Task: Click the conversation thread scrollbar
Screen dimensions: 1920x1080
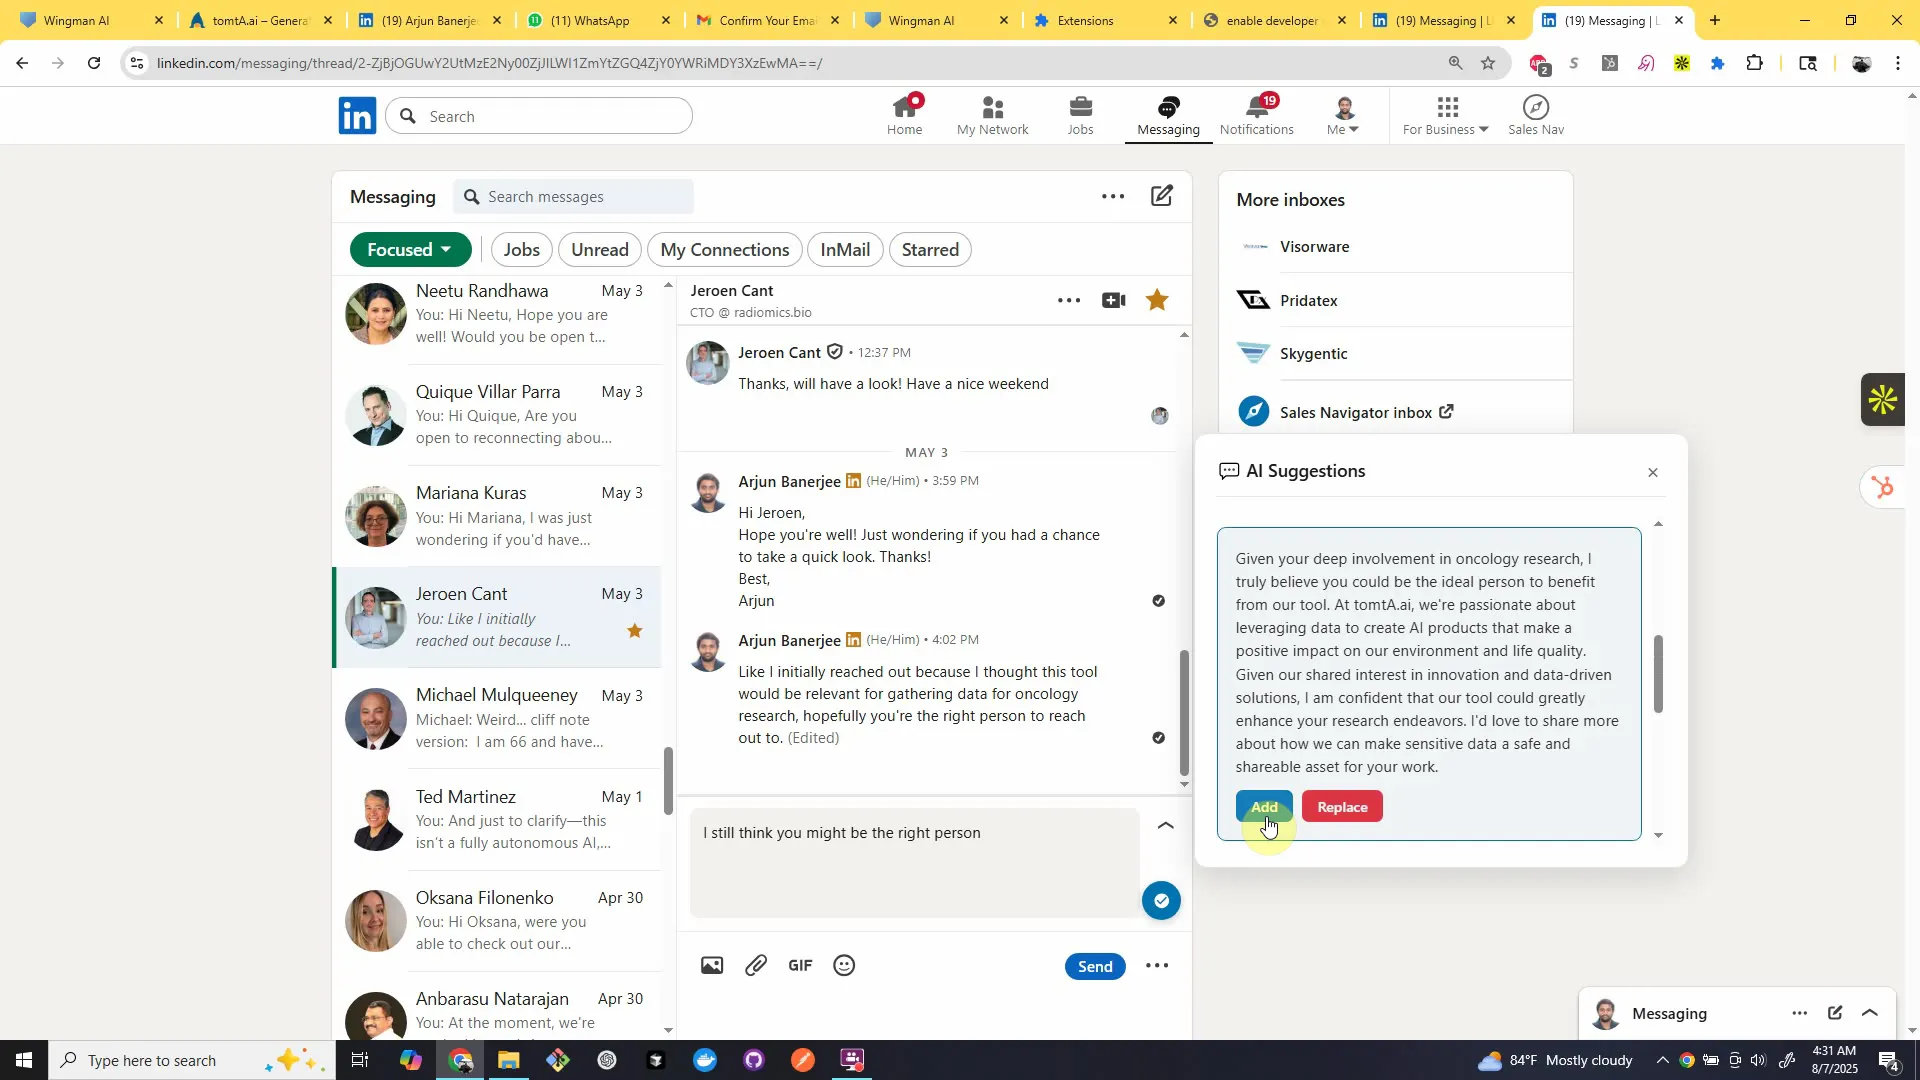Action: point(1185,712)
